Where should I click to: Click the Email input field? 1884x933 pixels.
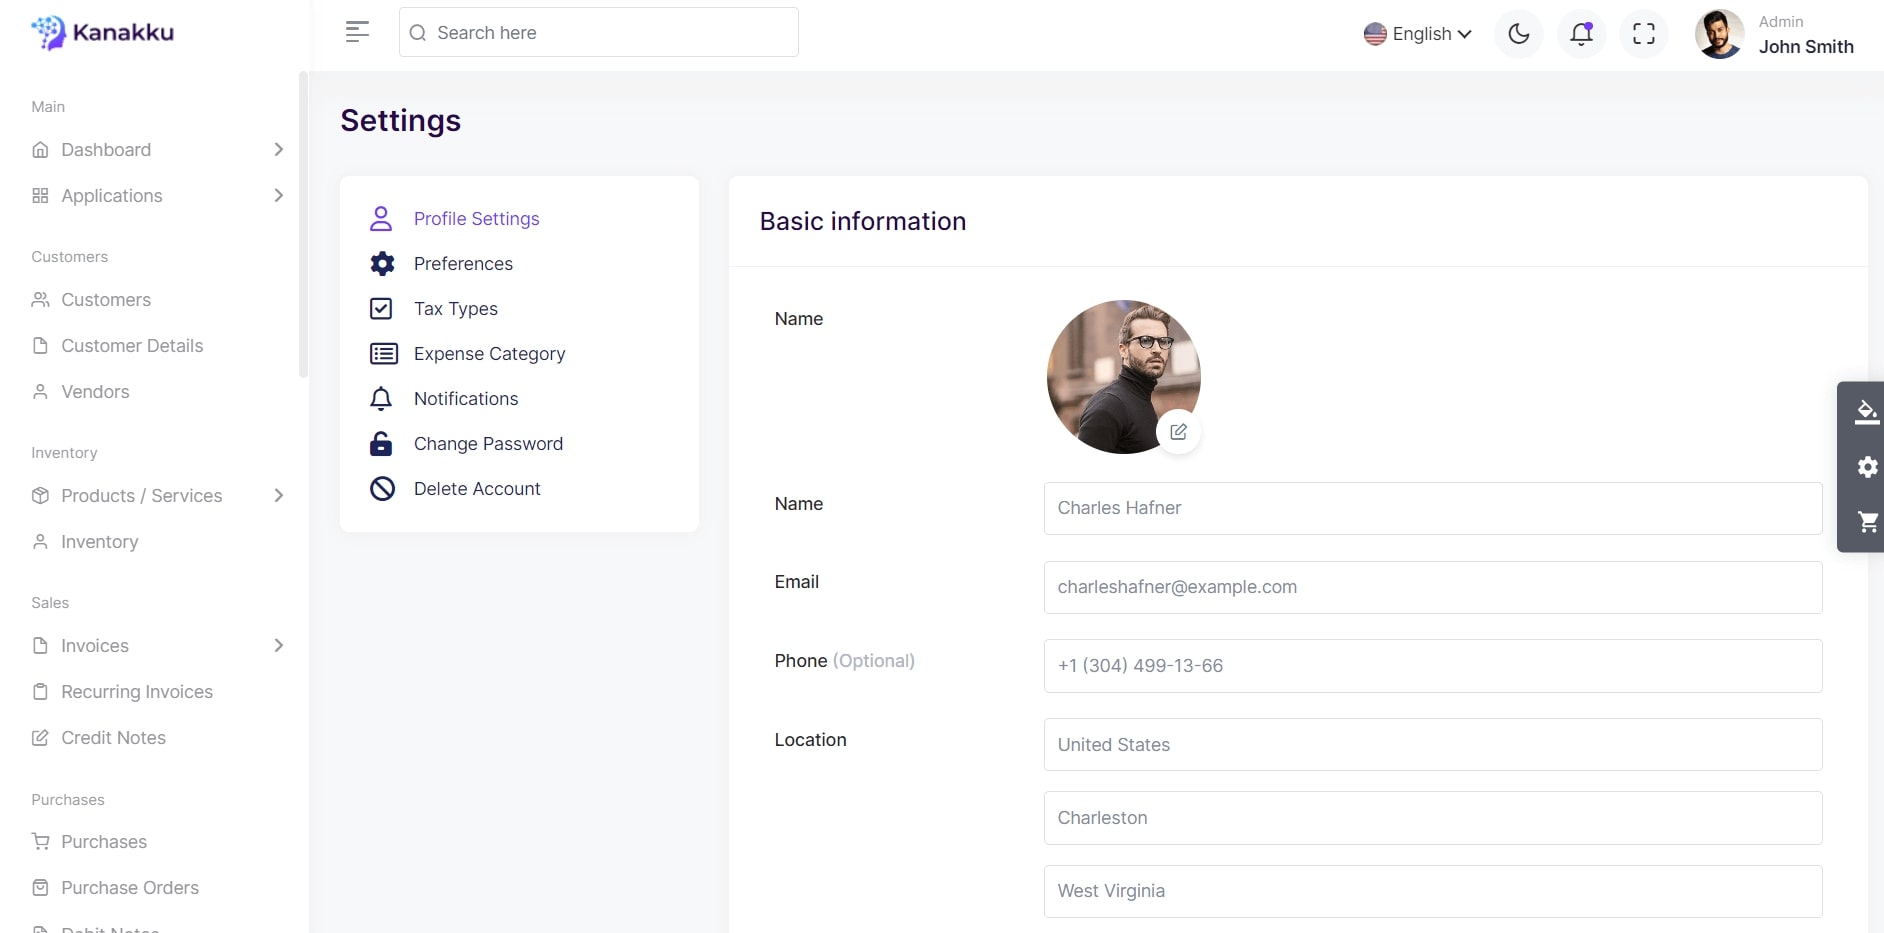tap(1432, 587)
